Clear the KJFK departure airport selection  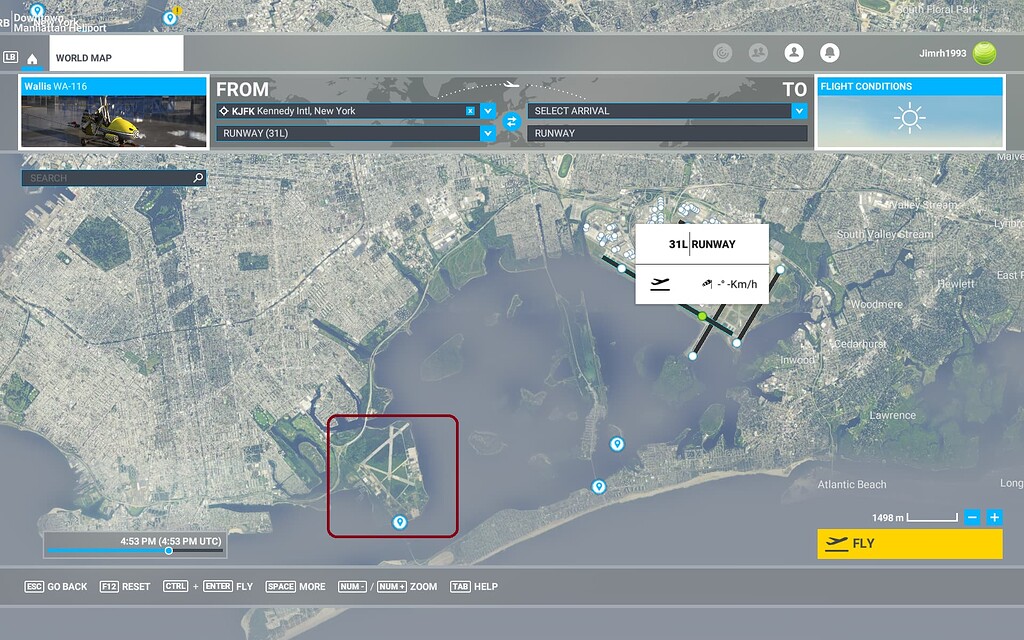[470, 111]
